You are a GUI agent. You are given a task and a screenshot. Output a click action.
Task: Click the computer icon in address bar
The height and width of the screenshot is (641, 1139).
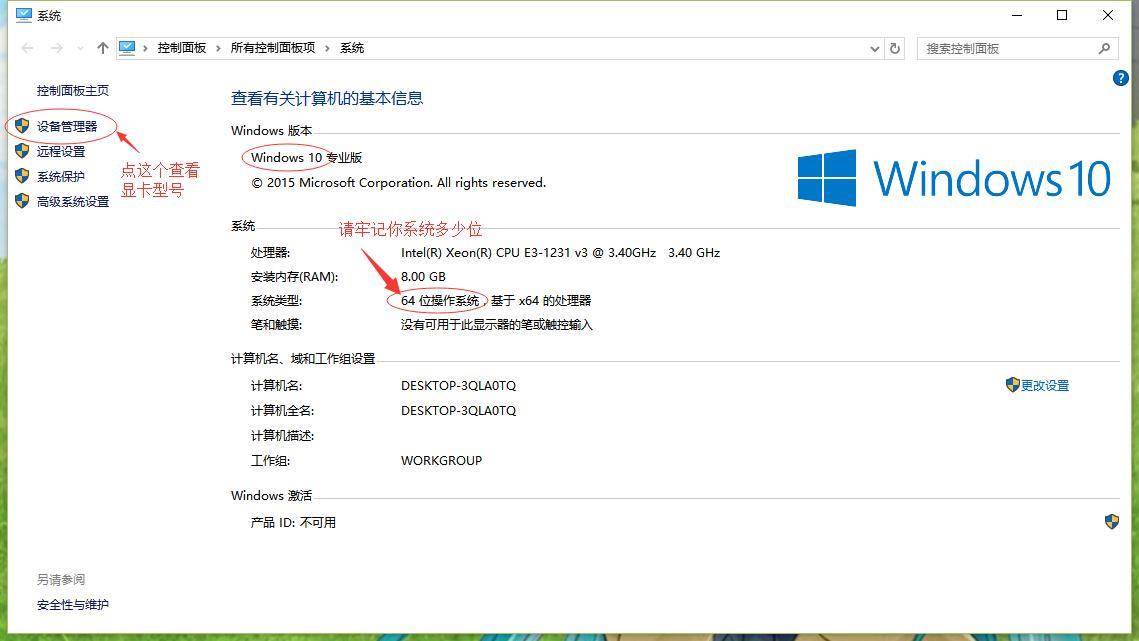(x=128, y=48)
